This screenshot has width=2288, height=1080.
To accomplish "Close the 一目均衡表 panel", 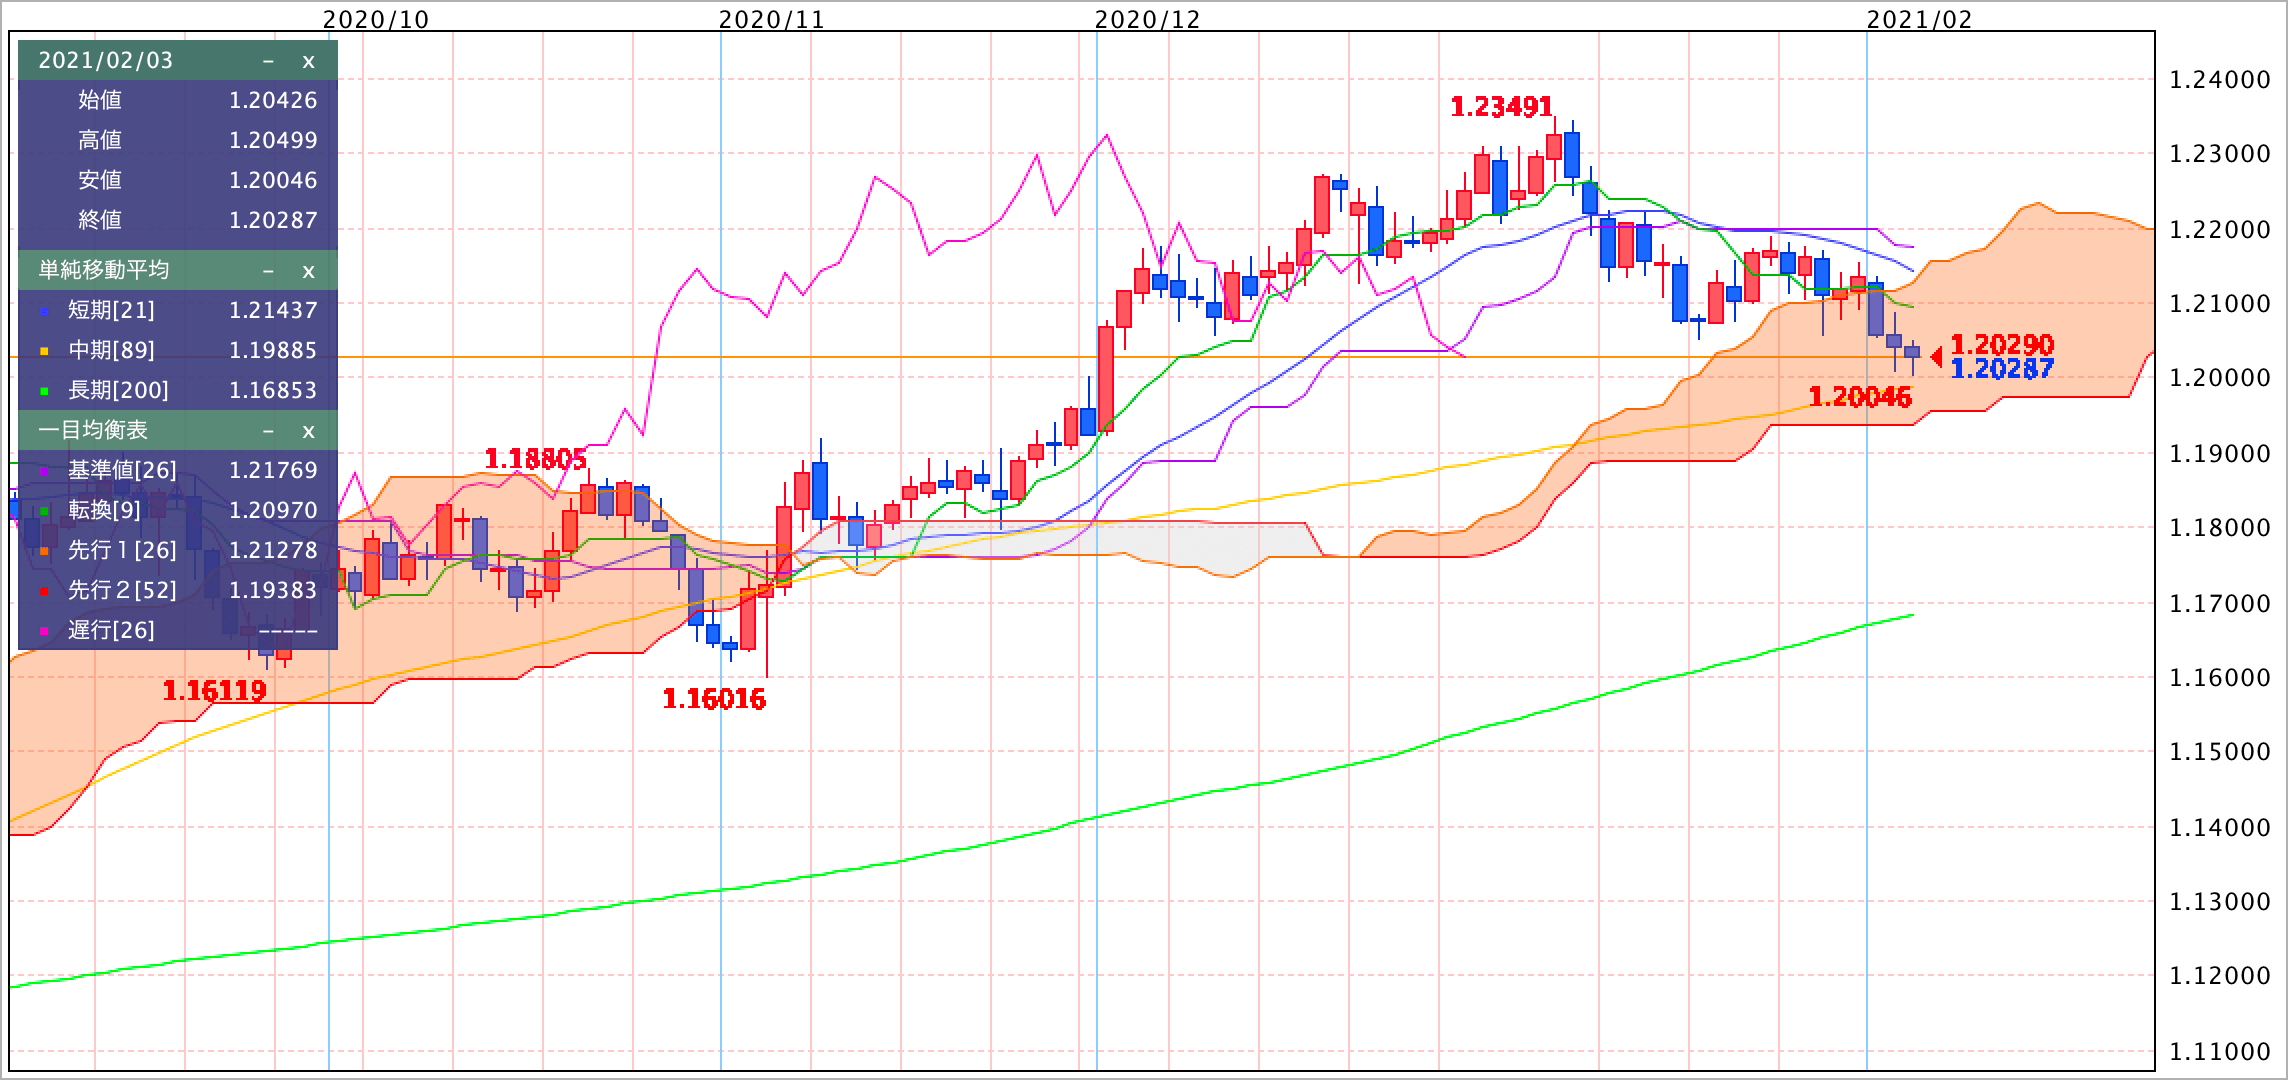I will click(x=308, y=431).
